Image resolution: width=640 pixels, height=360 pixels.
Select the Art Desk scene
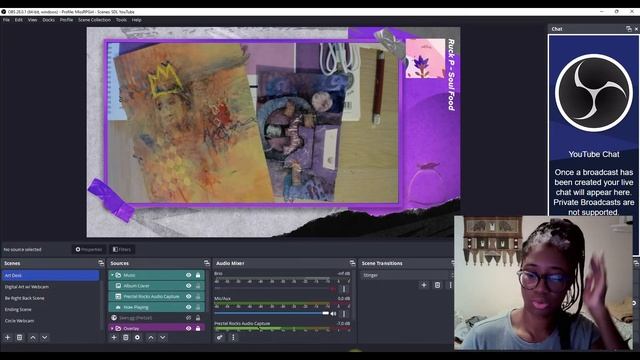51,276
